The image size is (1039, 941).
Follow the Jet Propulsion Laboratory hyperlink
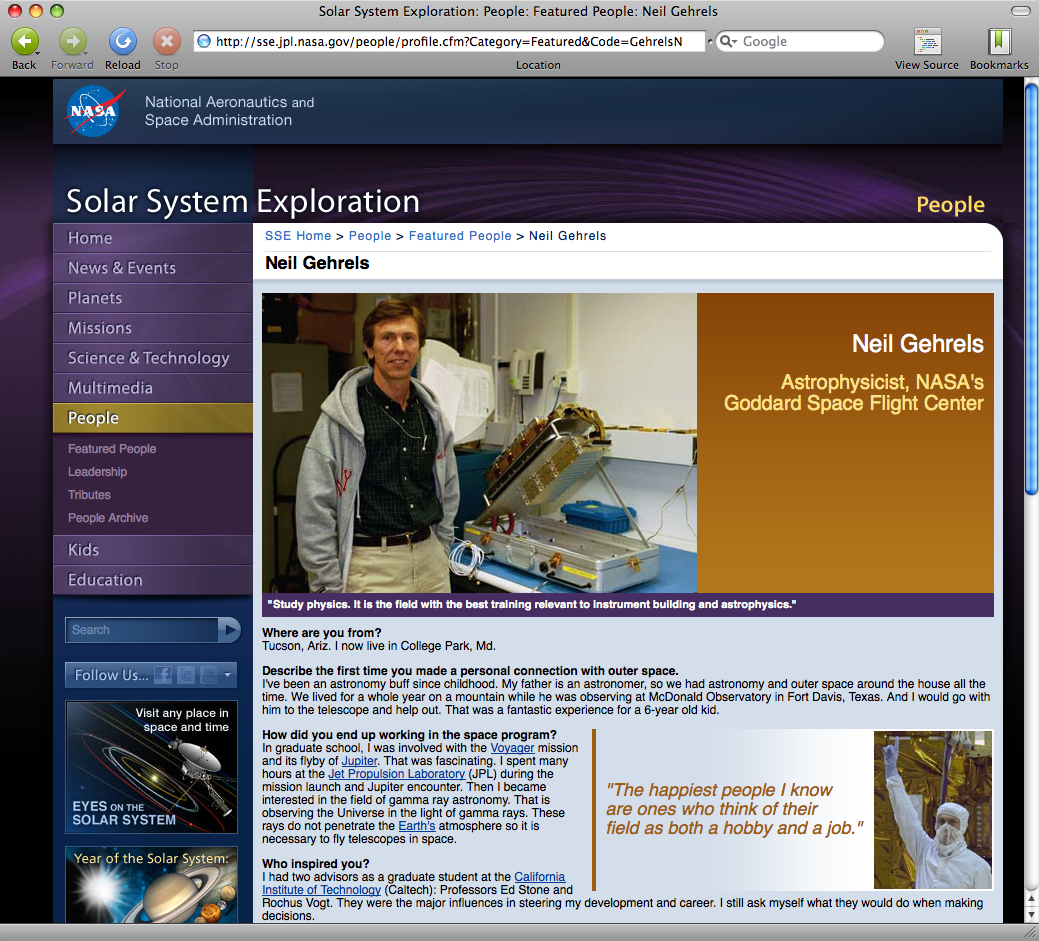tap(396, 773)
